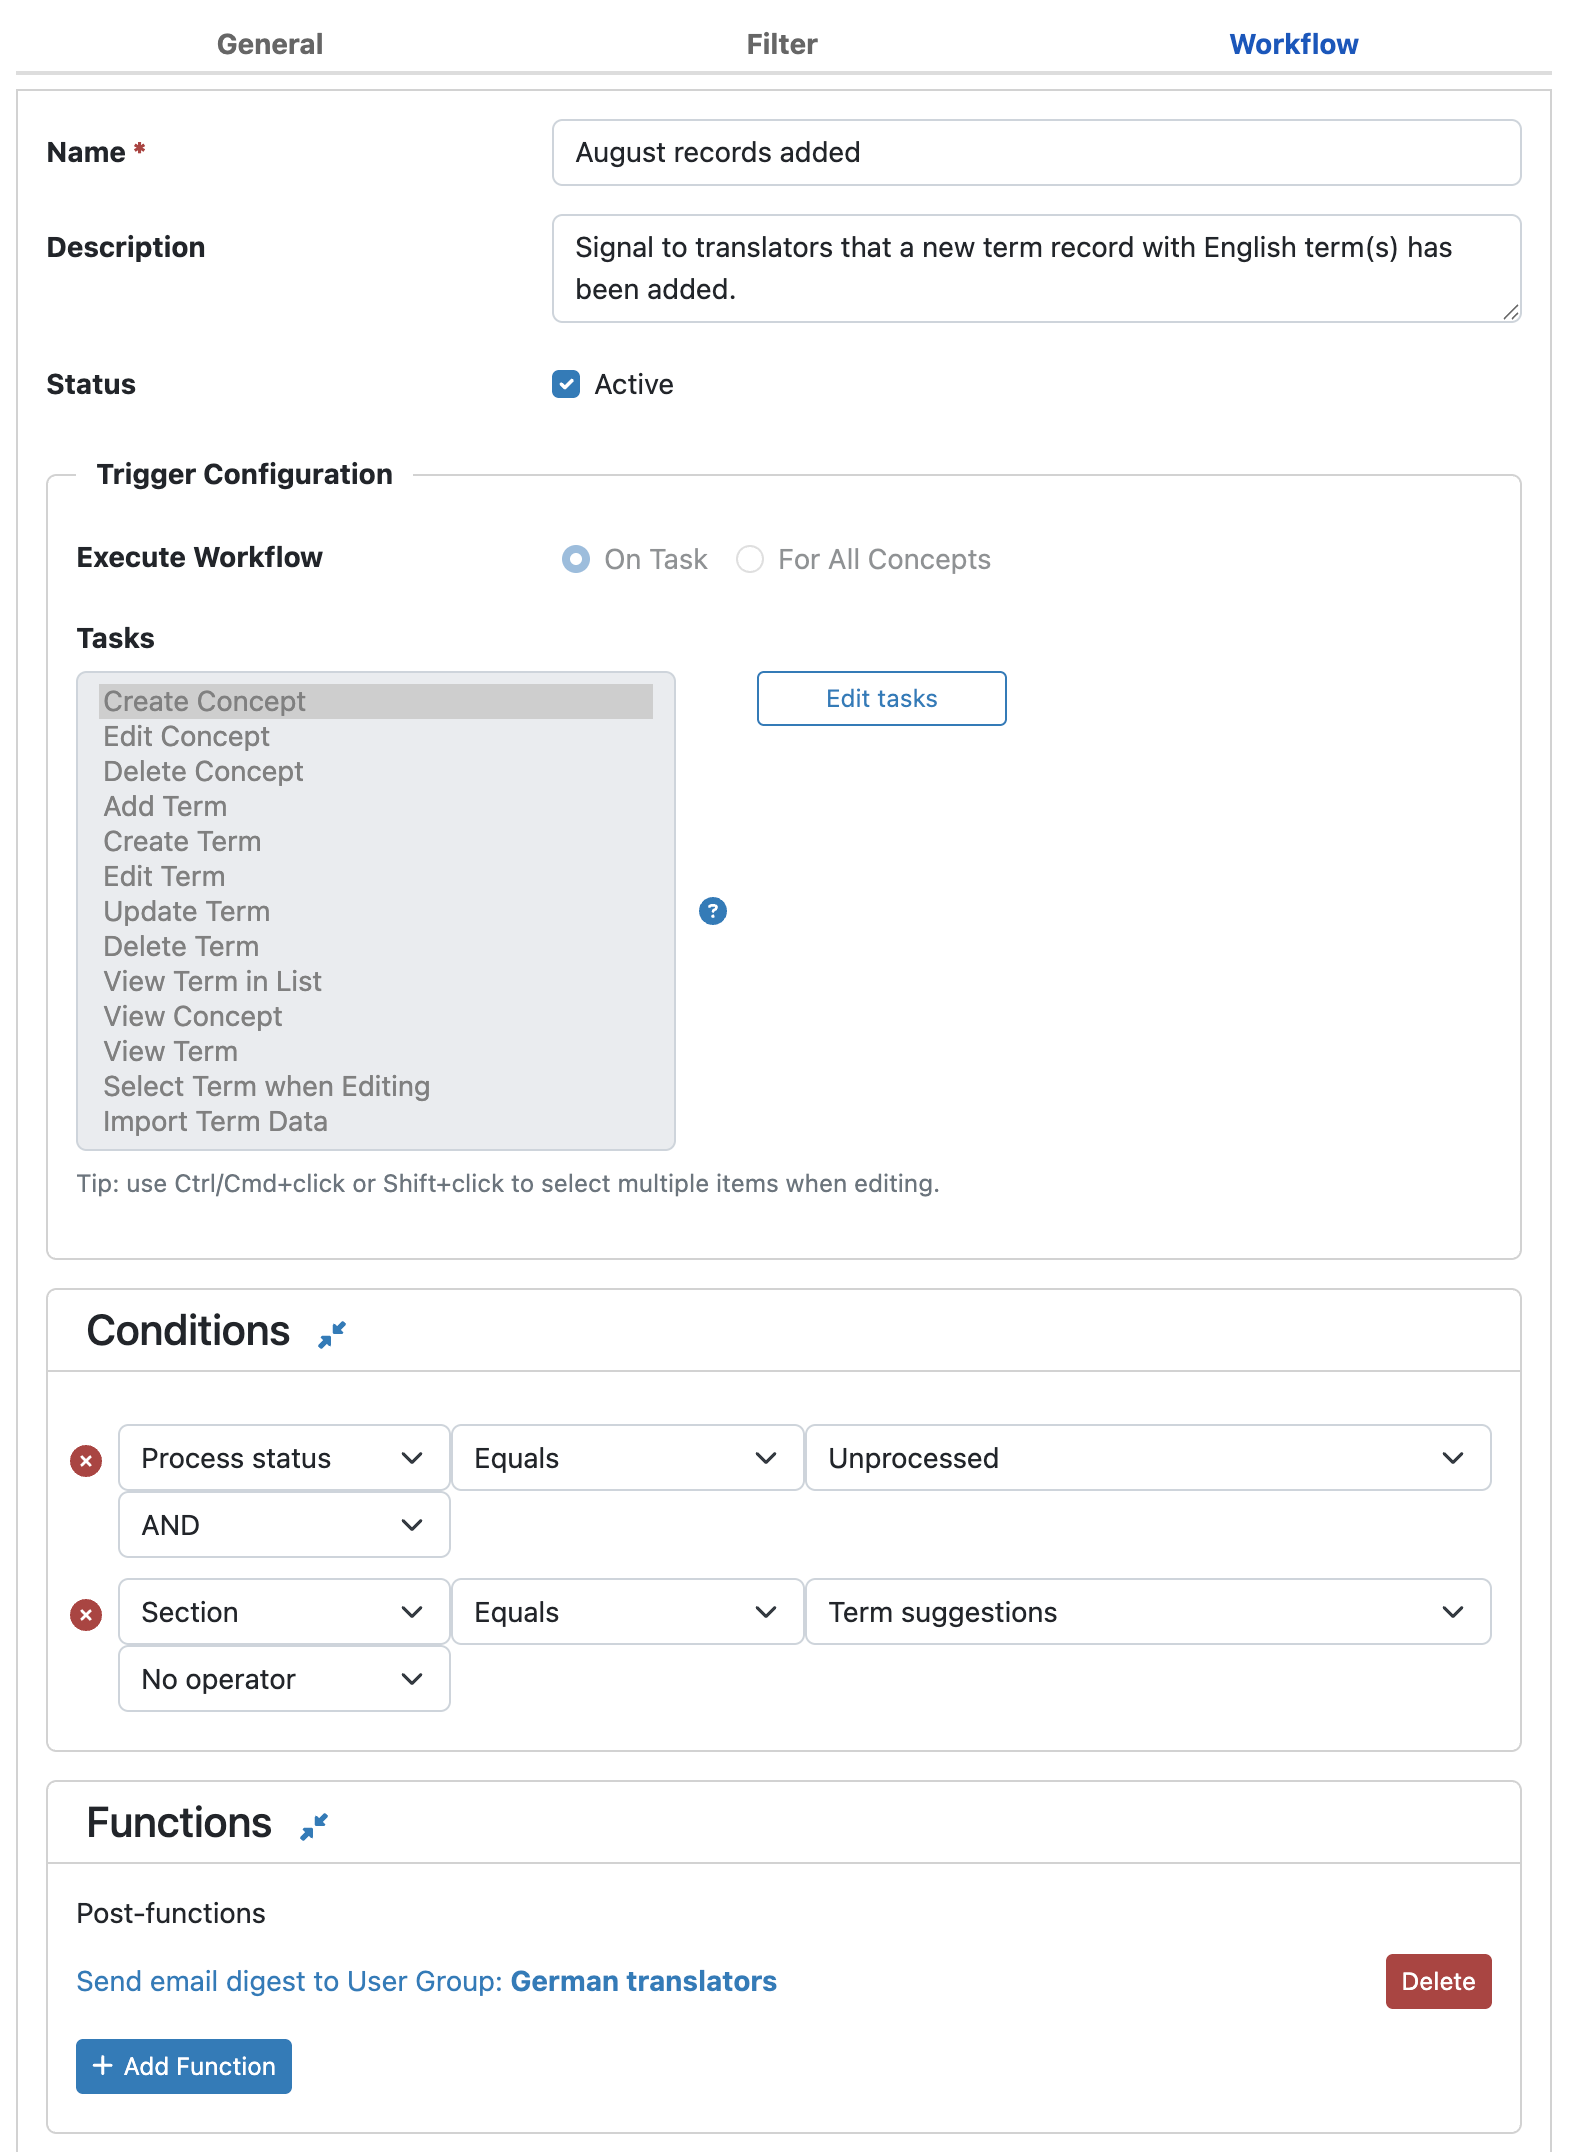Open the Tasks help question mark icon
This screenshot has width=1580, height=2152.
point(712,911)
